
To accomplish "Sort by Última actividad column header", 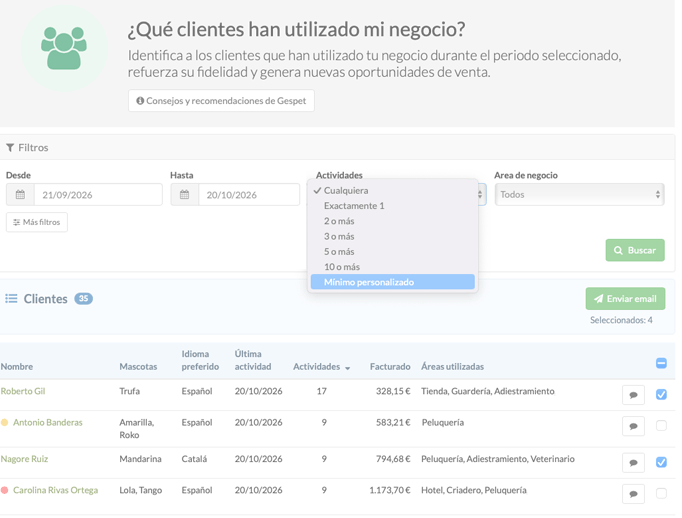I will [x=253, y=360].
